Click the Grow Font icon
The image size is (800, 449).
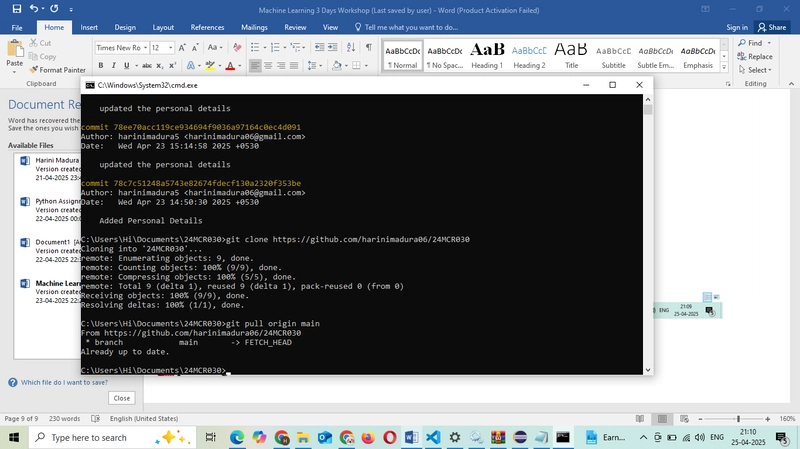pos(182,47)
